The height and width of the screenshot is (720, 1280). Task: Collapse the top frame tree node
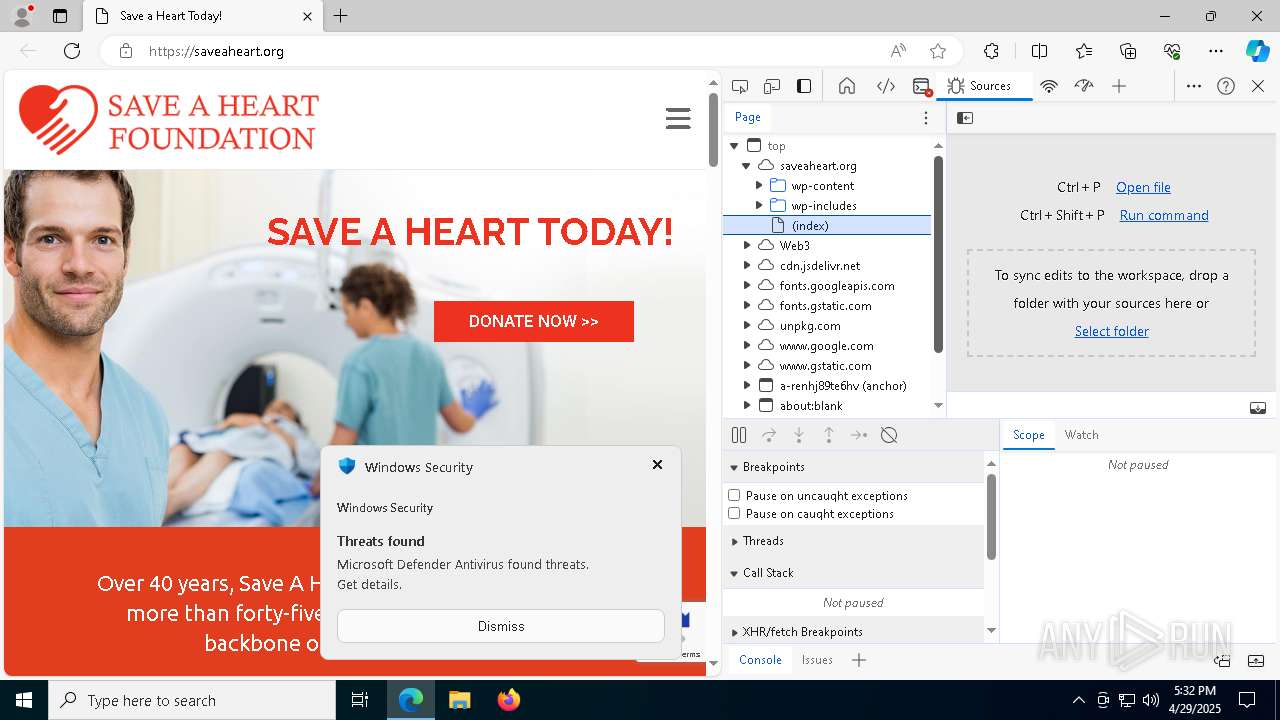coord(734,146)
